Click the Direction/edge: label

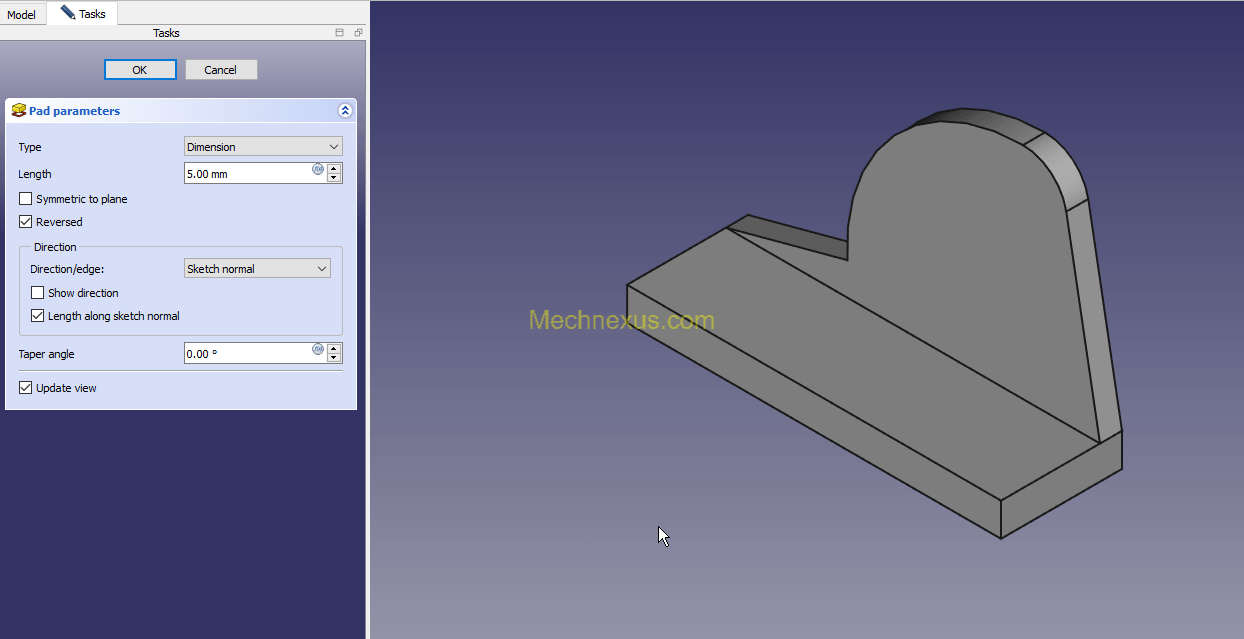pos(67,269)
